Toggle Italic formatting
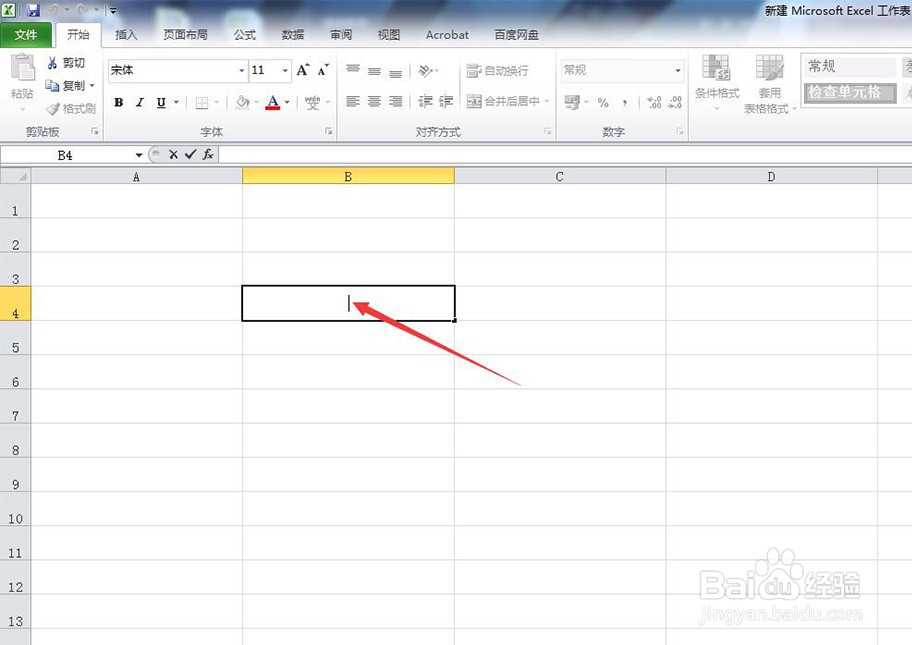 [140, 102]
